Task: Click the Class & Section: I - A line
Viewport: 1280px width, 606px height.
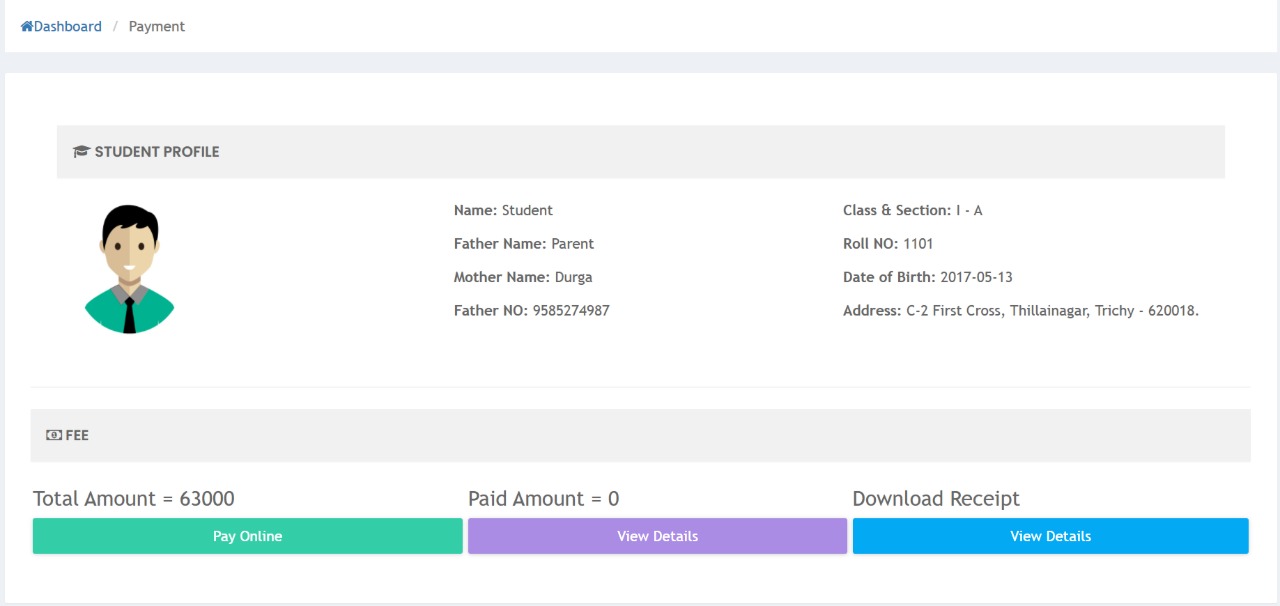Action: [913, 210]
